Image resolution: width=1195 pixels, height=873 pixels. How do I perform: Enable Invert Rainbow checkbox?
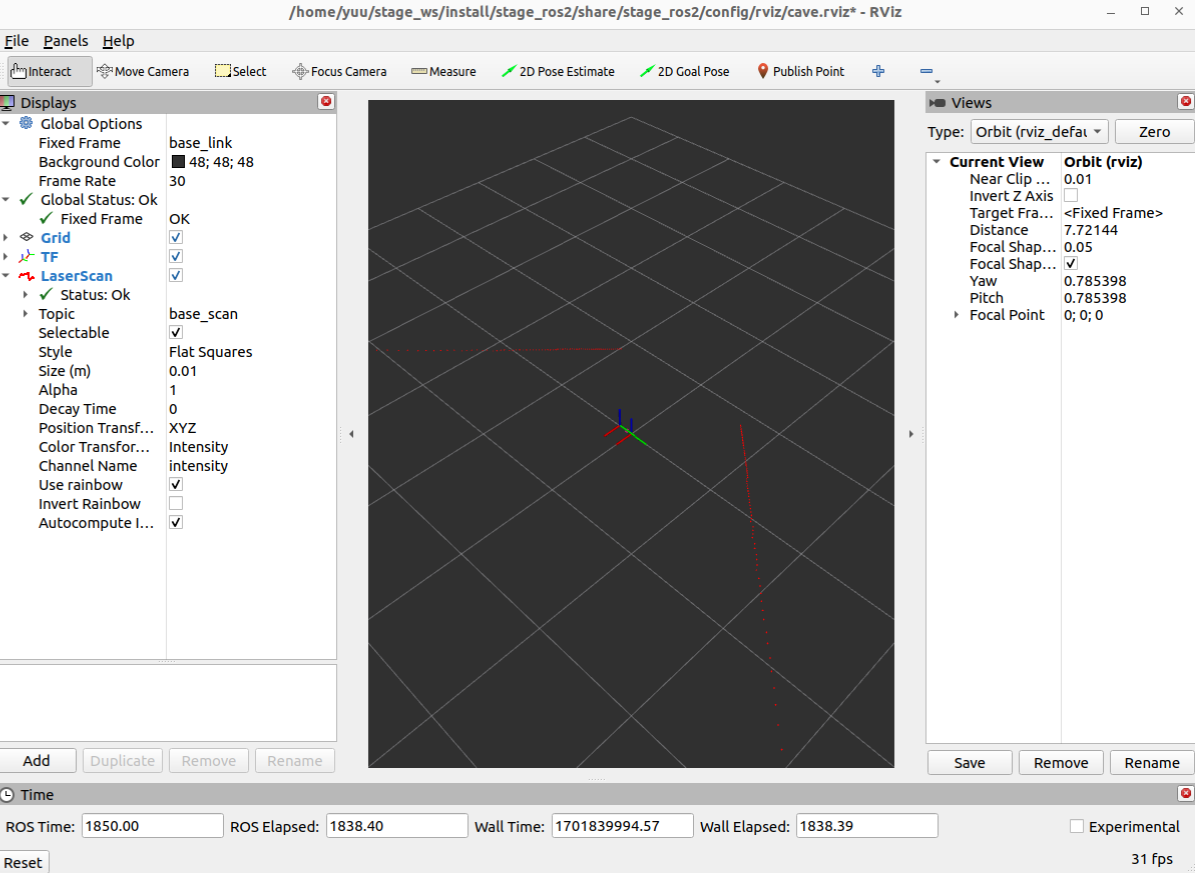pyautogui.click(x=176, y=503)
